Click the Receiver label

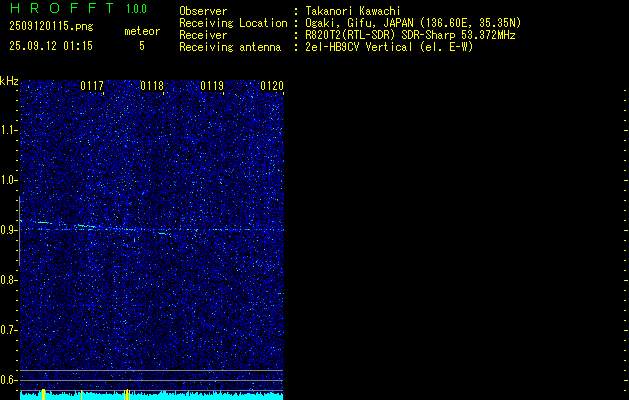203,35
